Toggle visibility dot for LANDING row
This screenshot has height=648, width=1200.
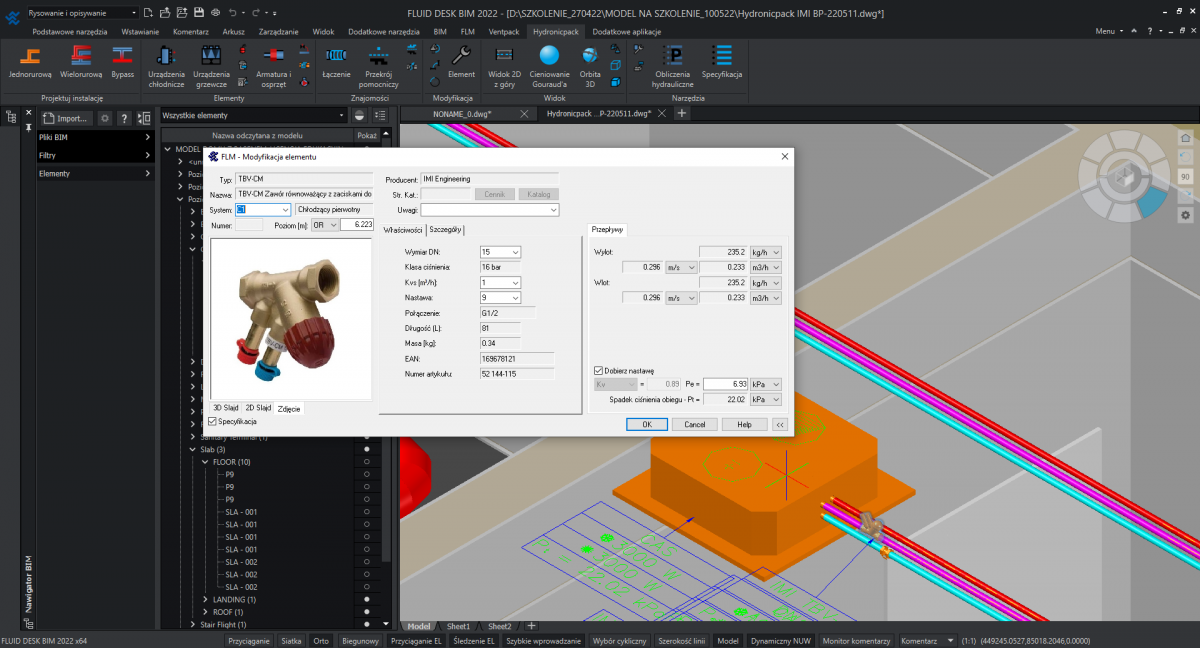click(367, 599)
